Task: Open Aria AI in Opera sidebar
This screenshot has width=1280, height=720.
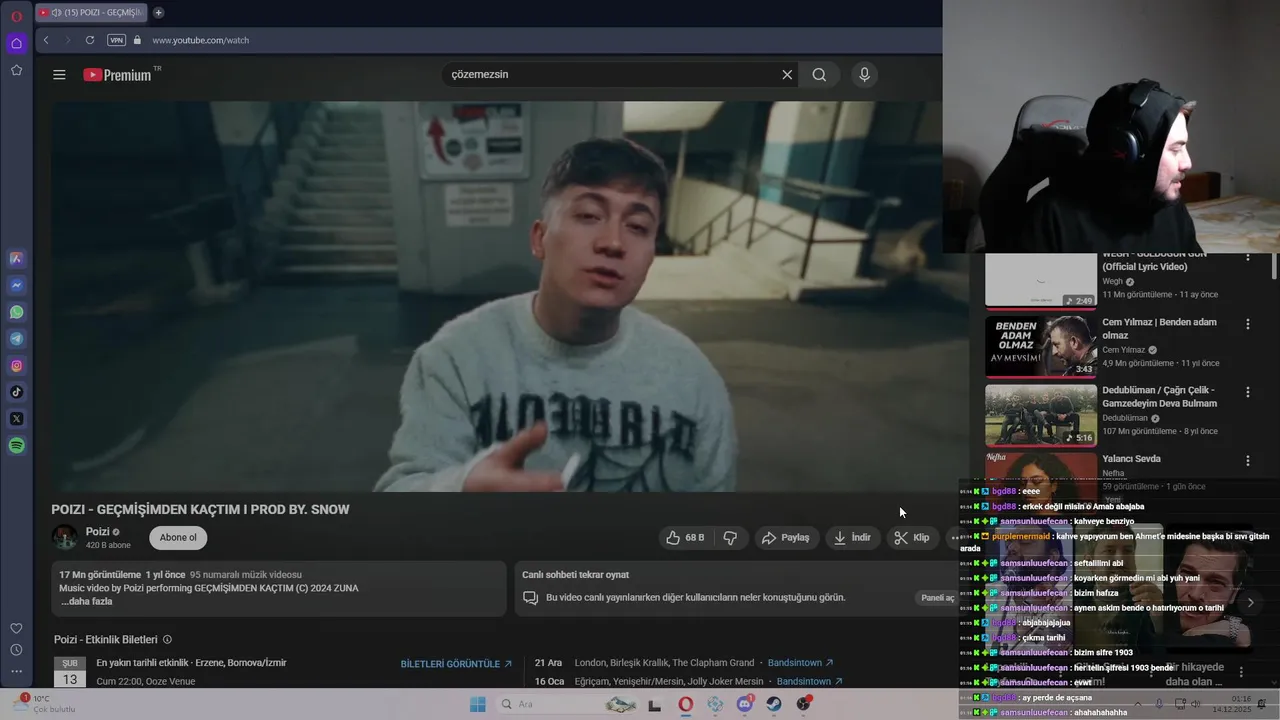Action: (16, 258)
